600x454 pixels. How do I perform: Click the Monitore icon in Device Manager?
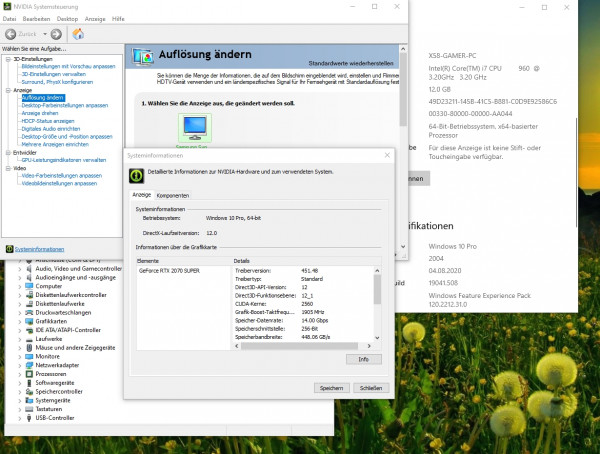[x=29, y=356]
